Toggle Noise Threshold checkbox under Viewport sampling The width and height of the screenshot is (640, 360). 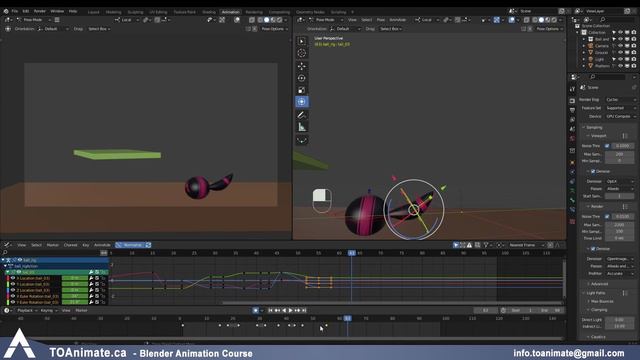(607, 146)
